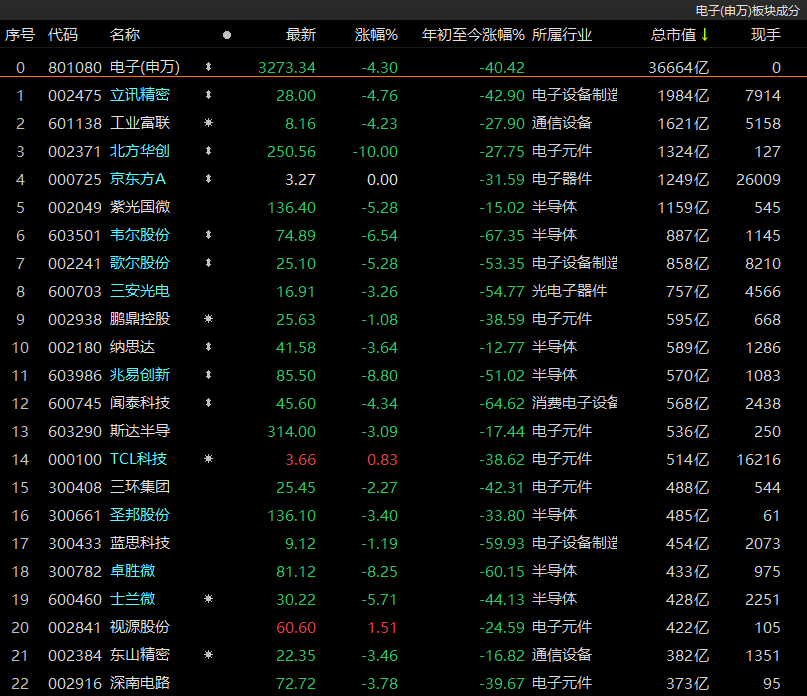
Task: Click the year-to-date value -67.35
Action: coord(502,235)
